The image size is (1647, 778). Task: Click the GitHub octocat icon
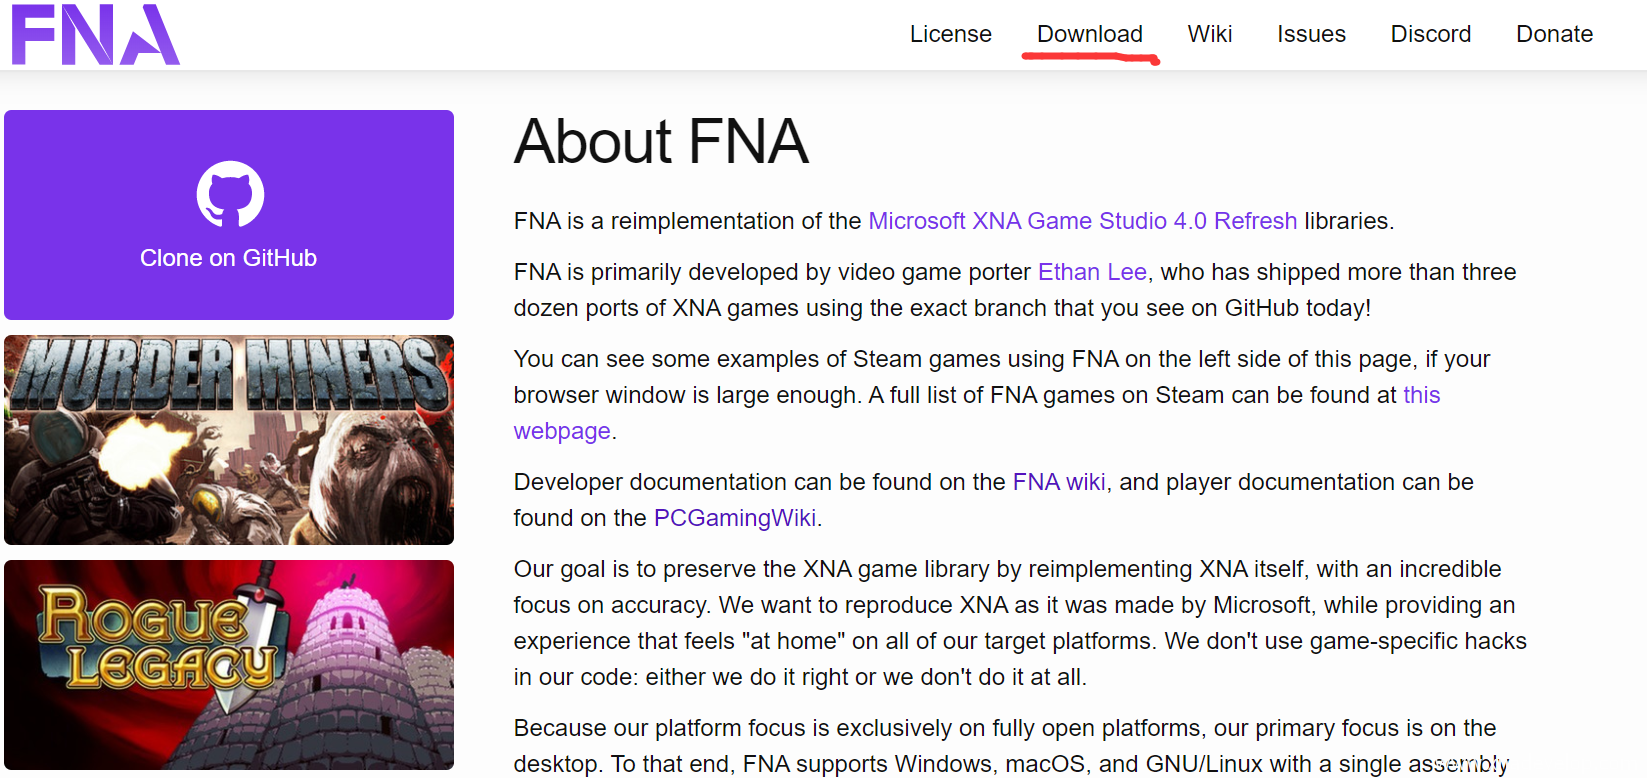(230, 194)
